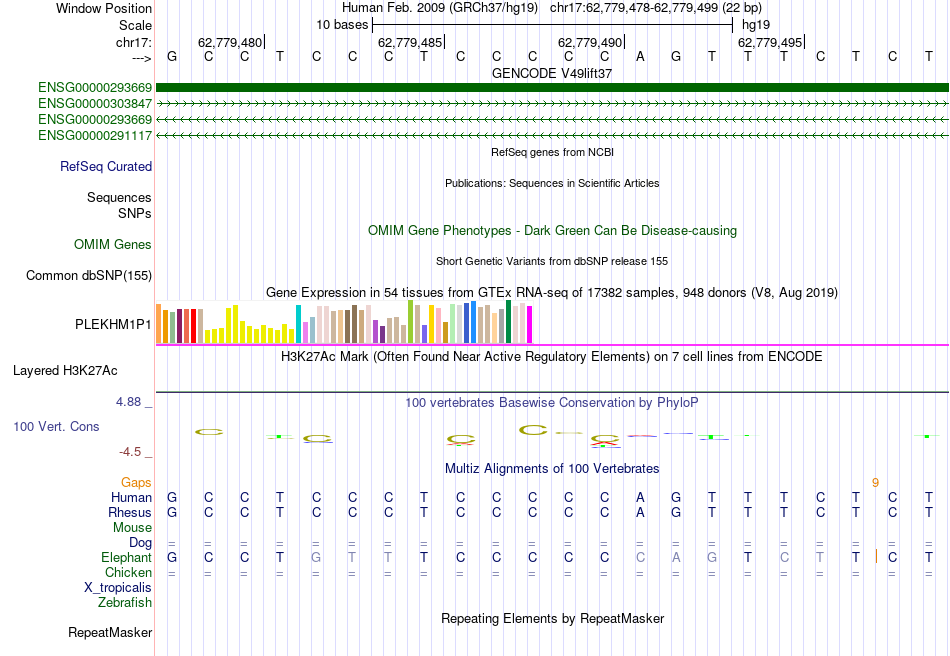Click the RepeatMasker track label
The height and width of the screenshot is (656, 950).
coord(110,633)
